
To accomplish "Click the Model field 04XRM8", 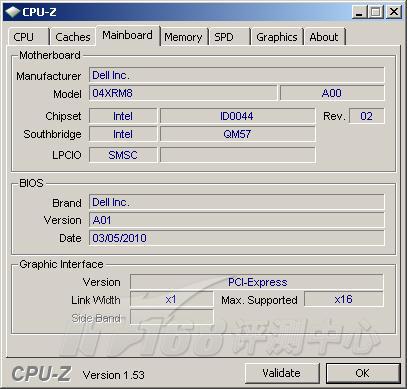I will pos(183,93).
